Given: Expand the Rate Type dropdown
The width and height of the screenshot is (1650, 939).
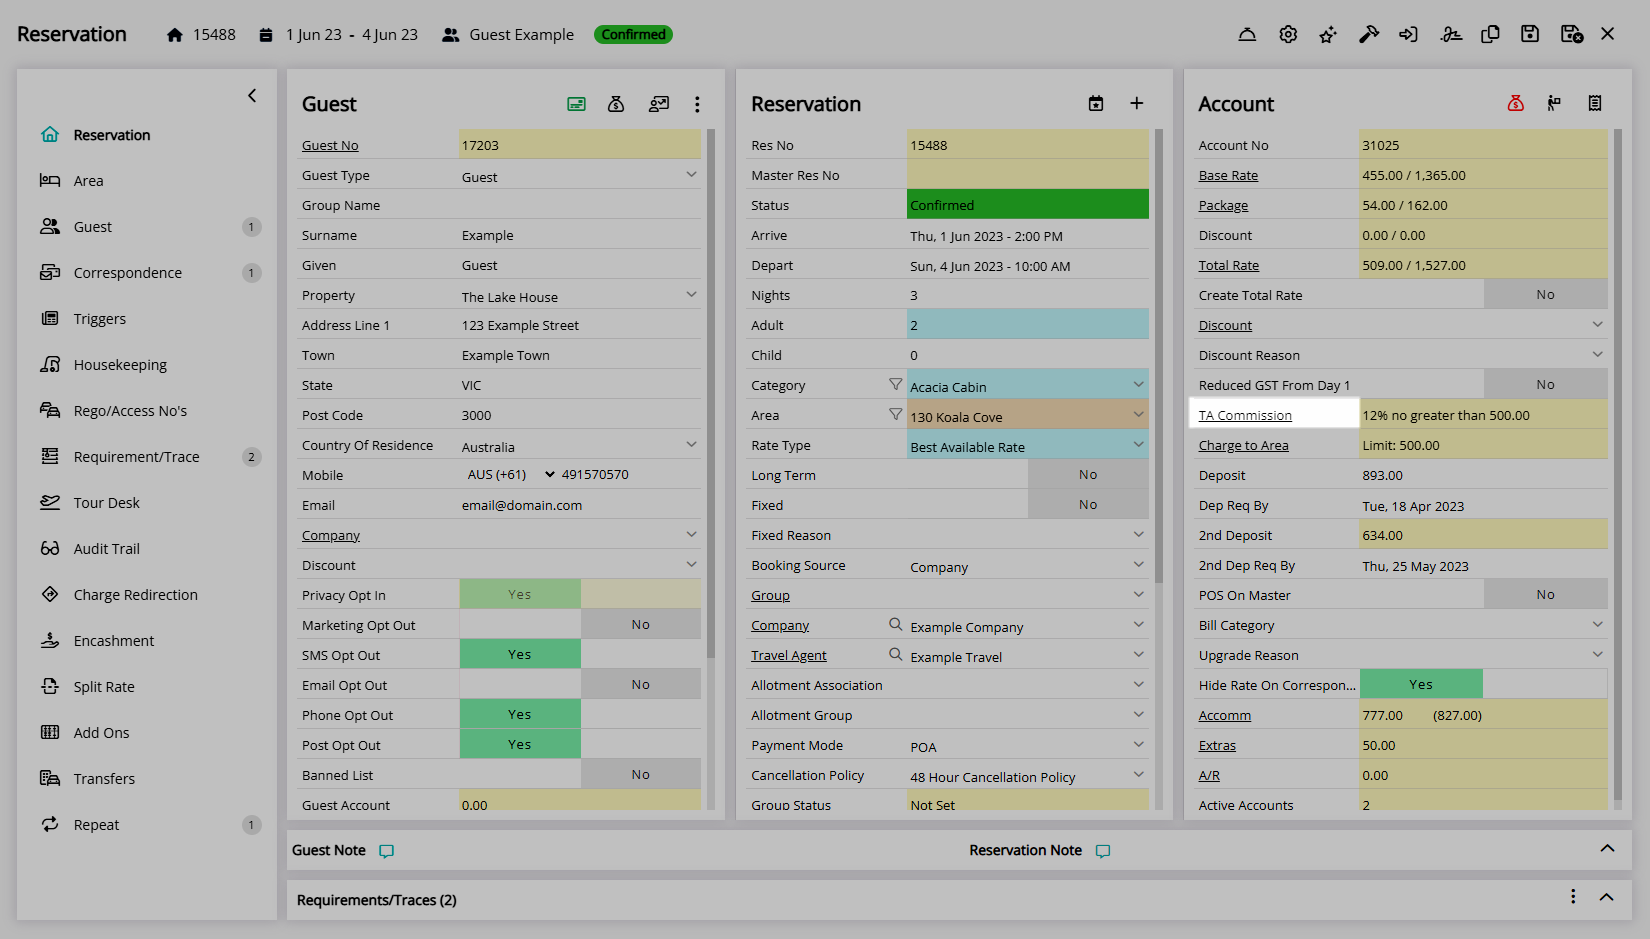Looking at the screenshot, I should pyautogui.click(x=1138, y=445).
